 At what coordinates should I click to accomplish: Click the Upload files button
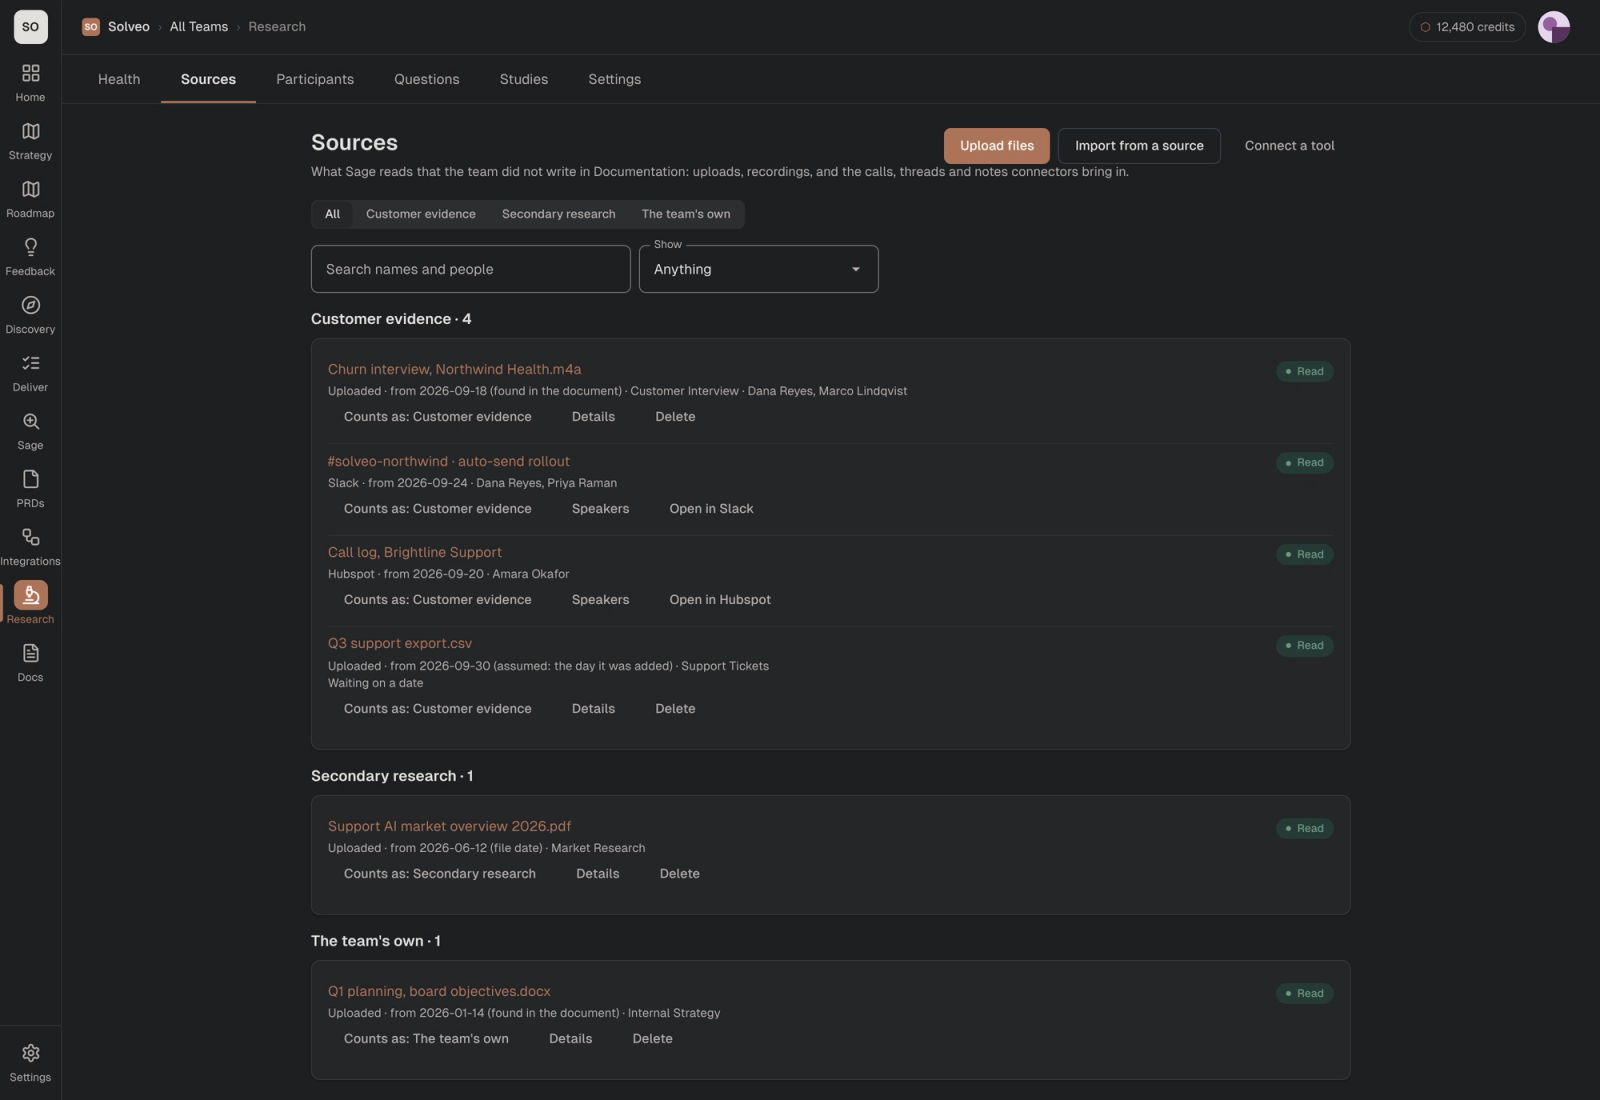997,146
